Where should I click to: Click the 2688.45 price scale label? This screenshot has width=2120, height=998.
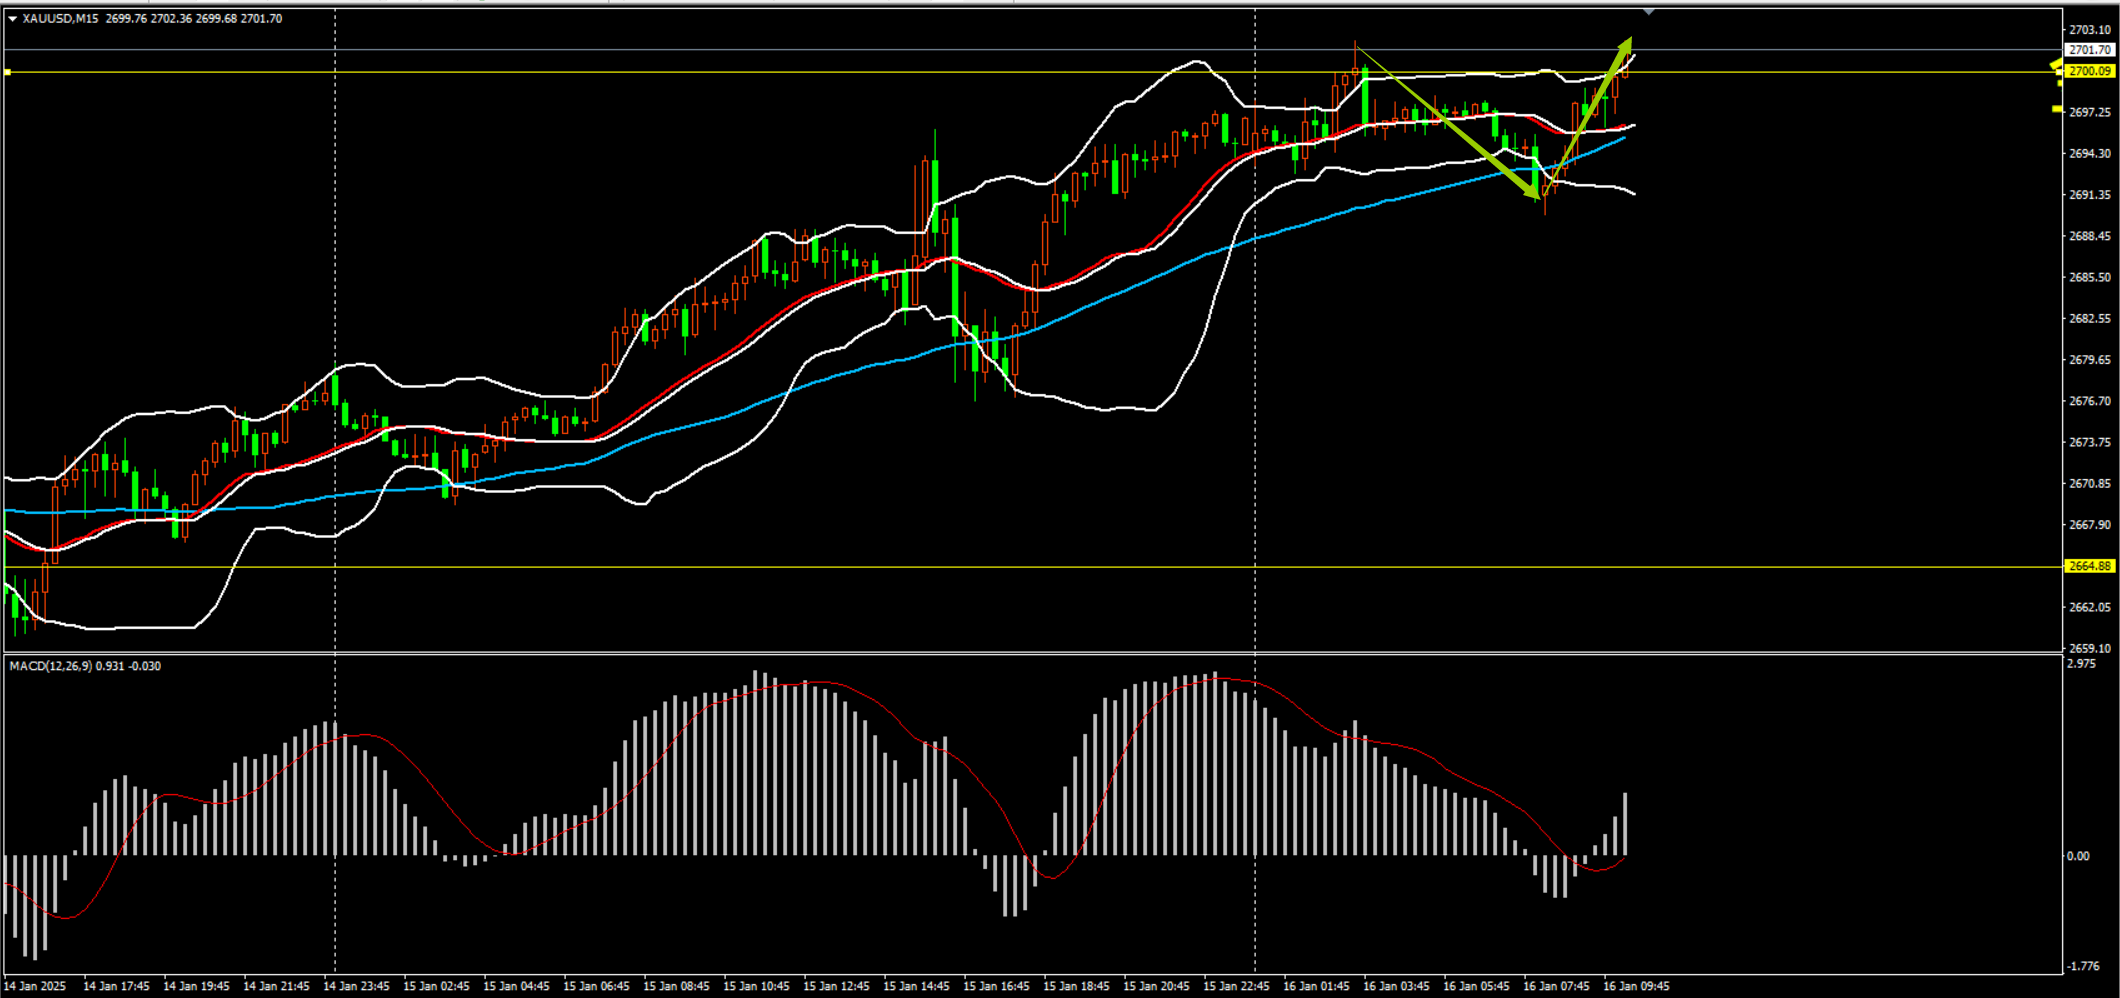[2090, 236]
